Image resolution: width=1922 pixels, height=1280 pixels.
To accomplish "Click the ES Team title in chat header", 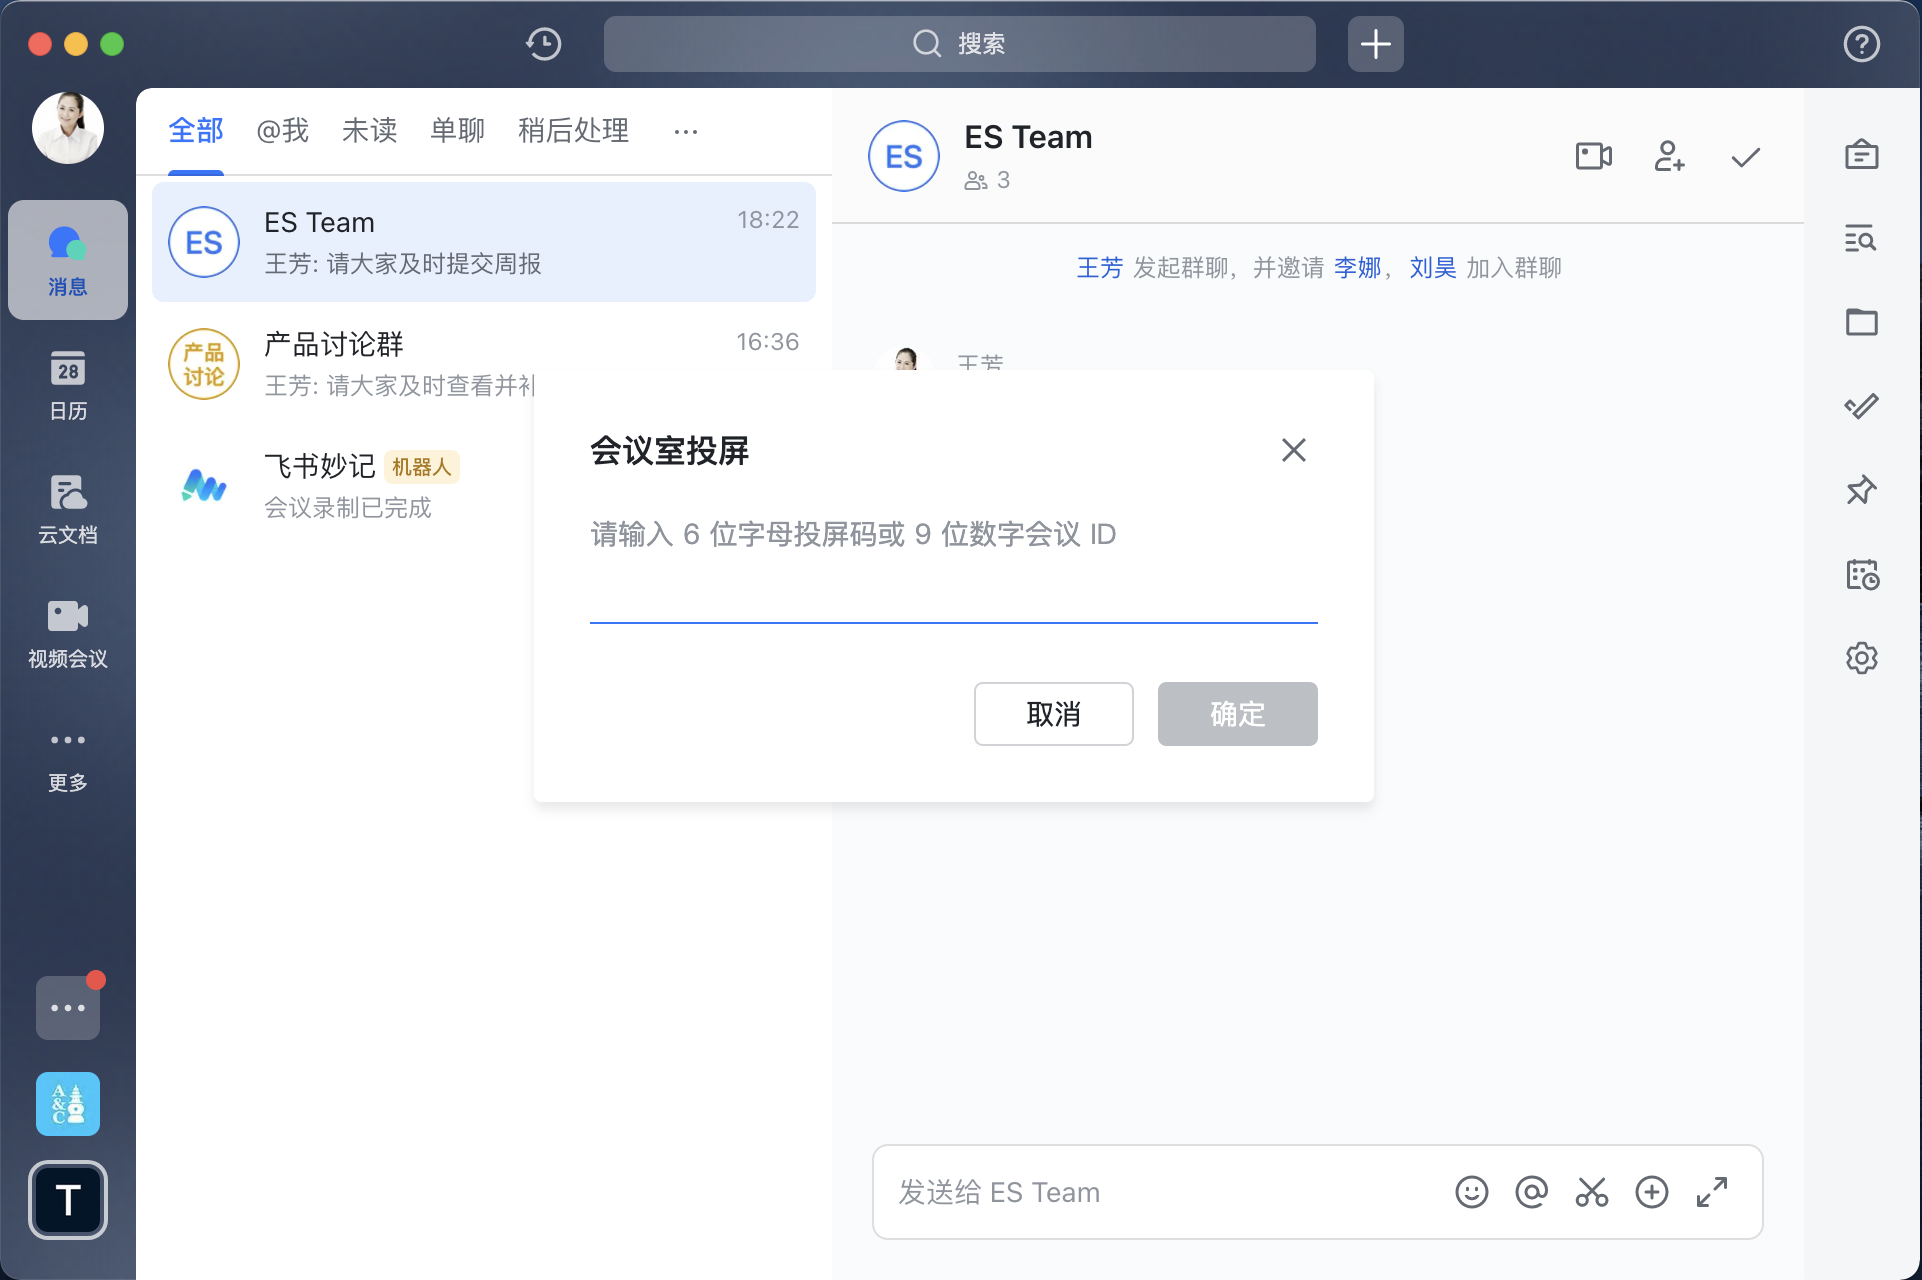I will (x=1028, y=137).
